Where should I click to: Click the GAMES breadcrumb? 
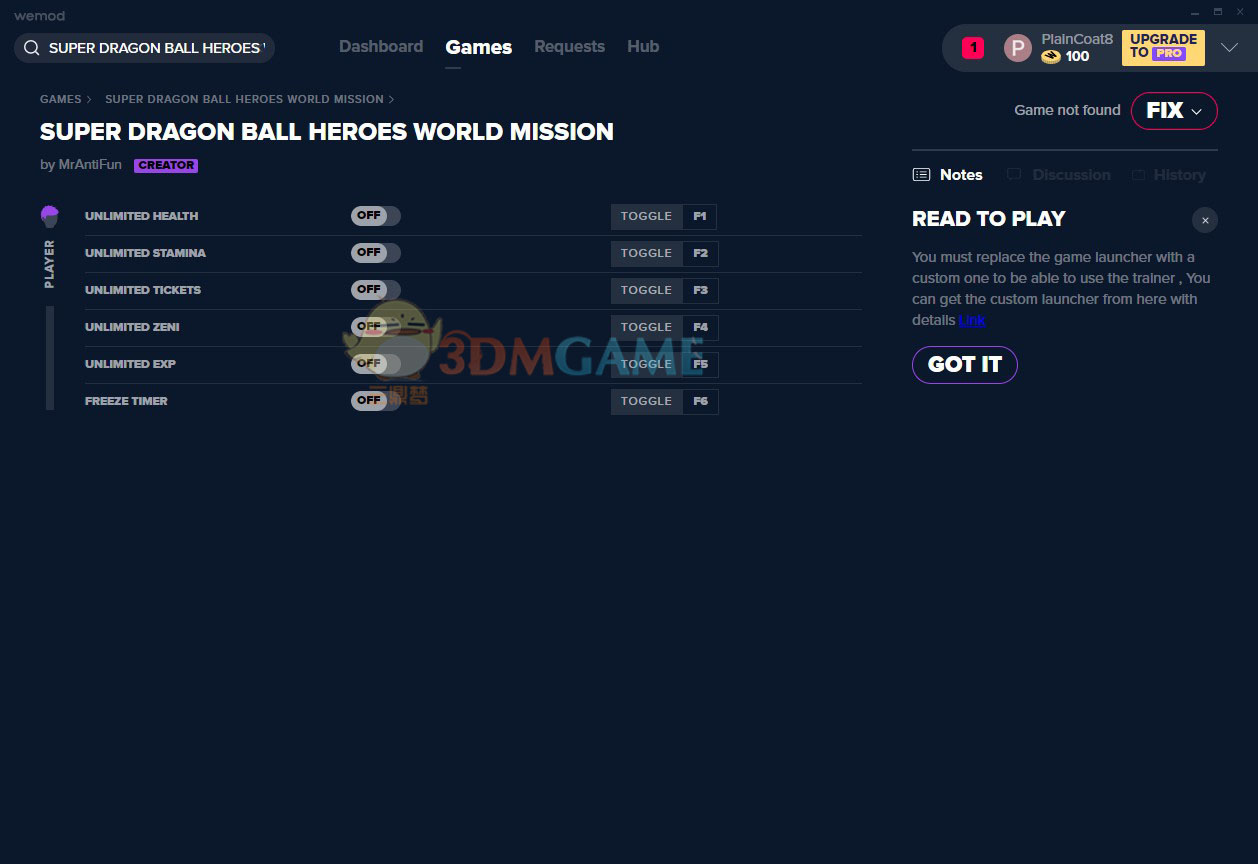(x=61, y=99)
